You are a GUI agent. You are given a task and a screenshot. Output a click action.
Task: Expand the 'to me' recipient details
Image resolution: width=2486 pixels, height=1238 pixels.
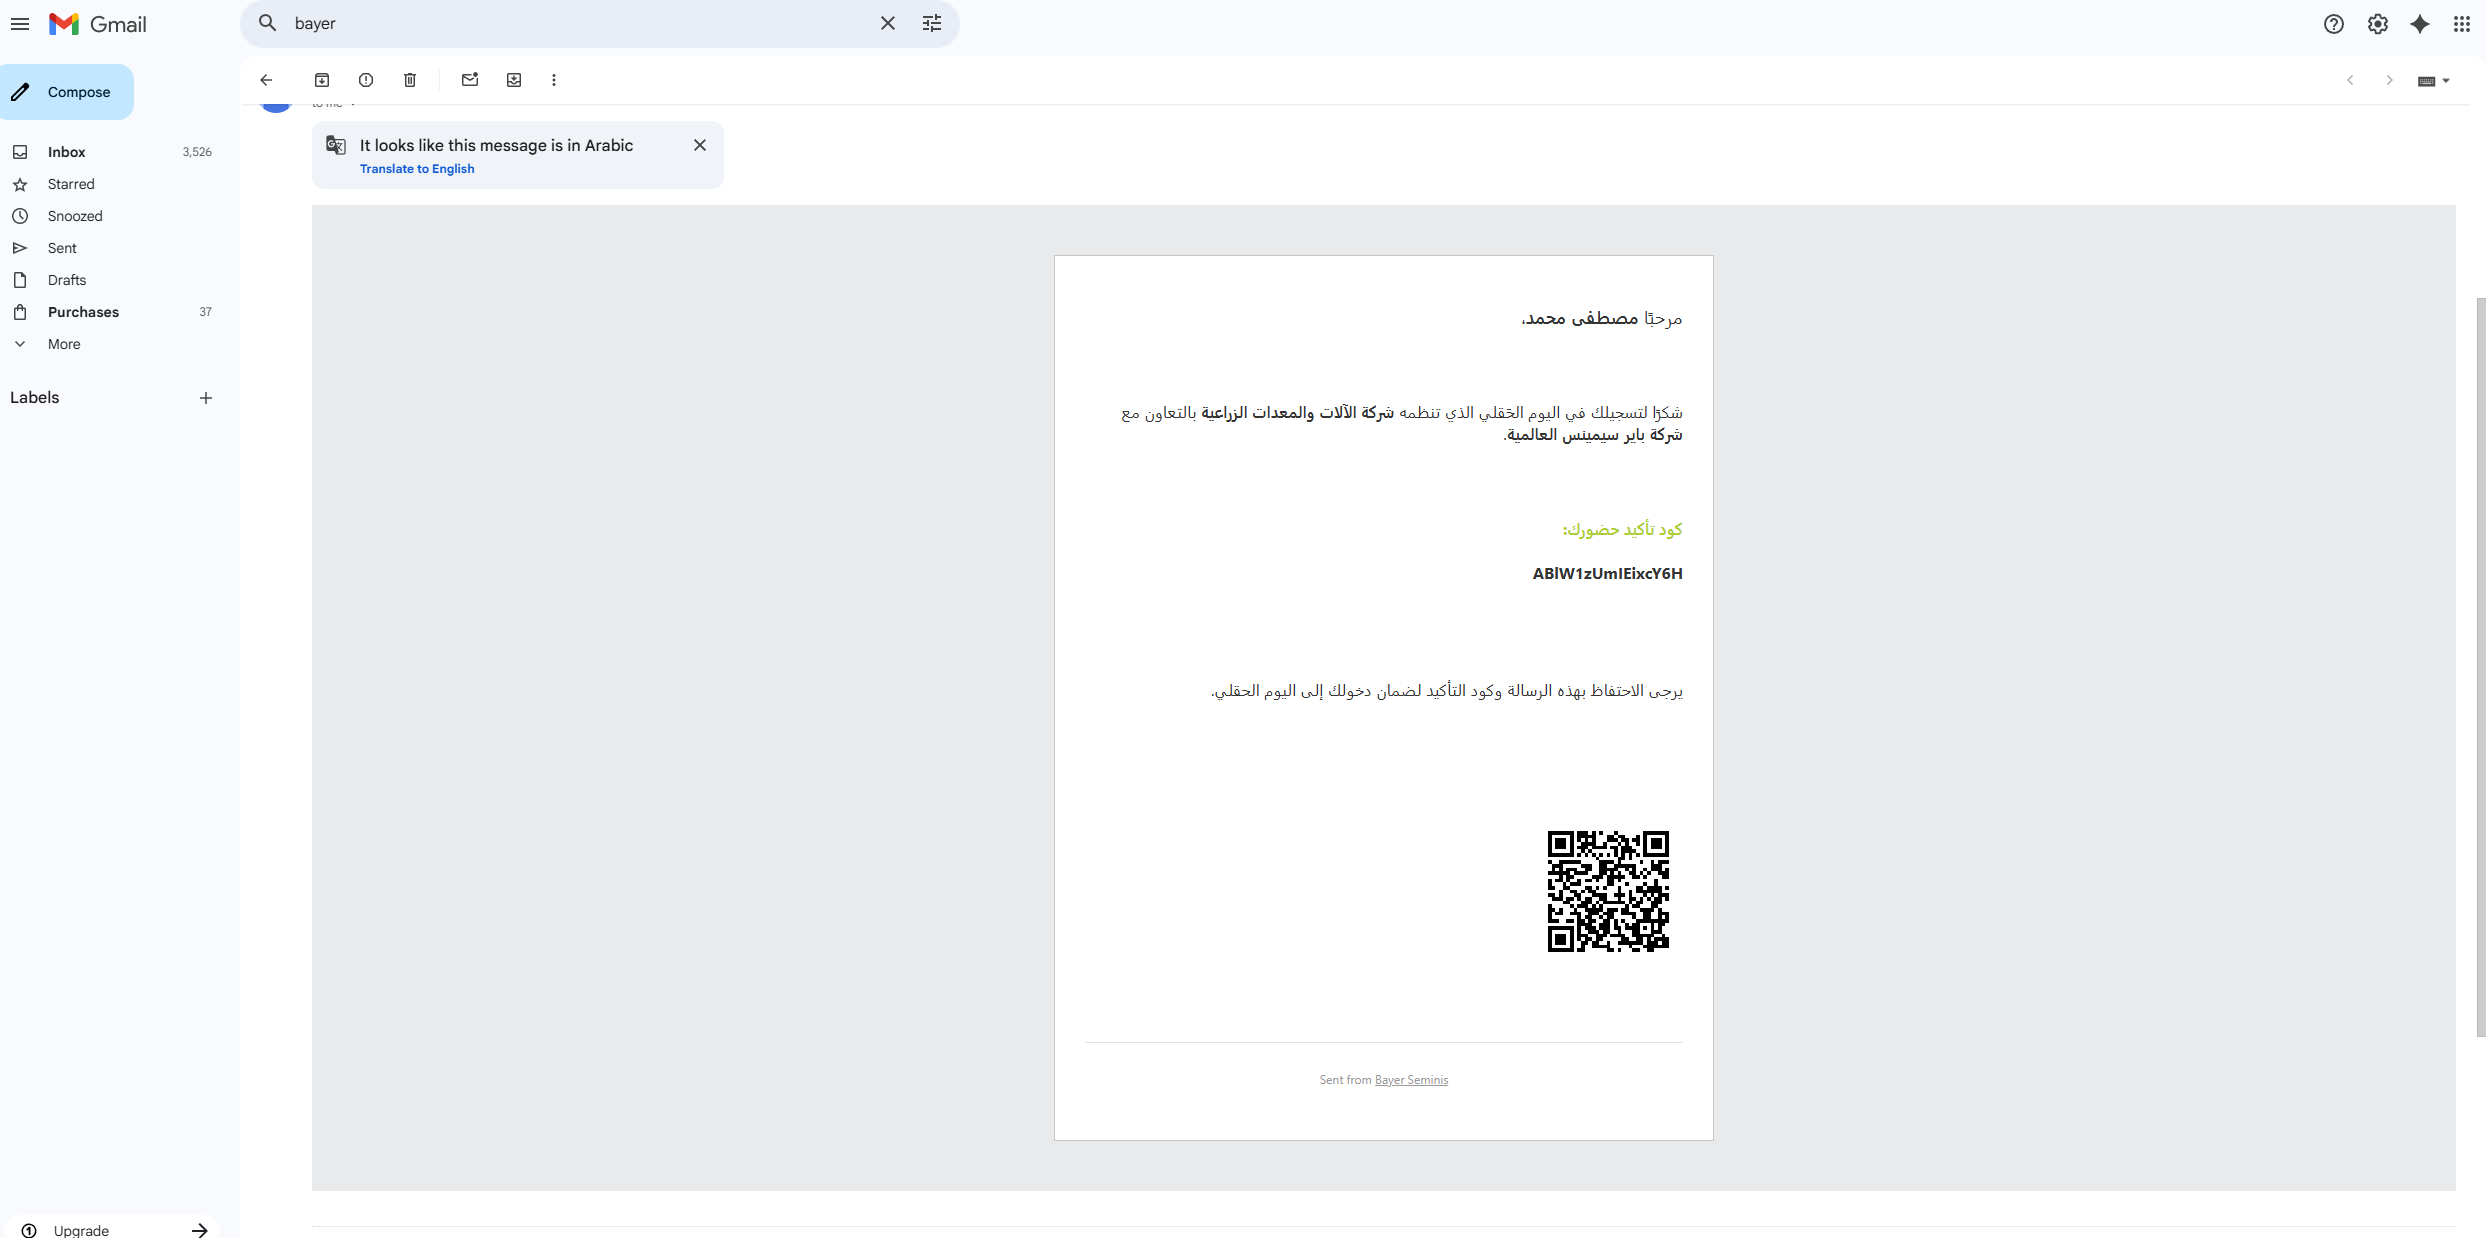coord(353,103)
